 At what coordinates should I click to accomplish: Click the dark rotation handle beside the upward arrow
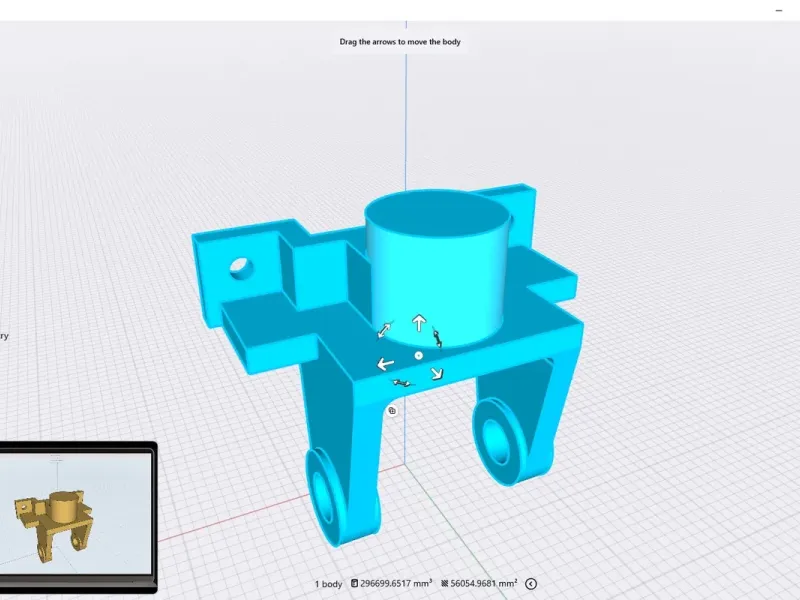tap(437, 337)
